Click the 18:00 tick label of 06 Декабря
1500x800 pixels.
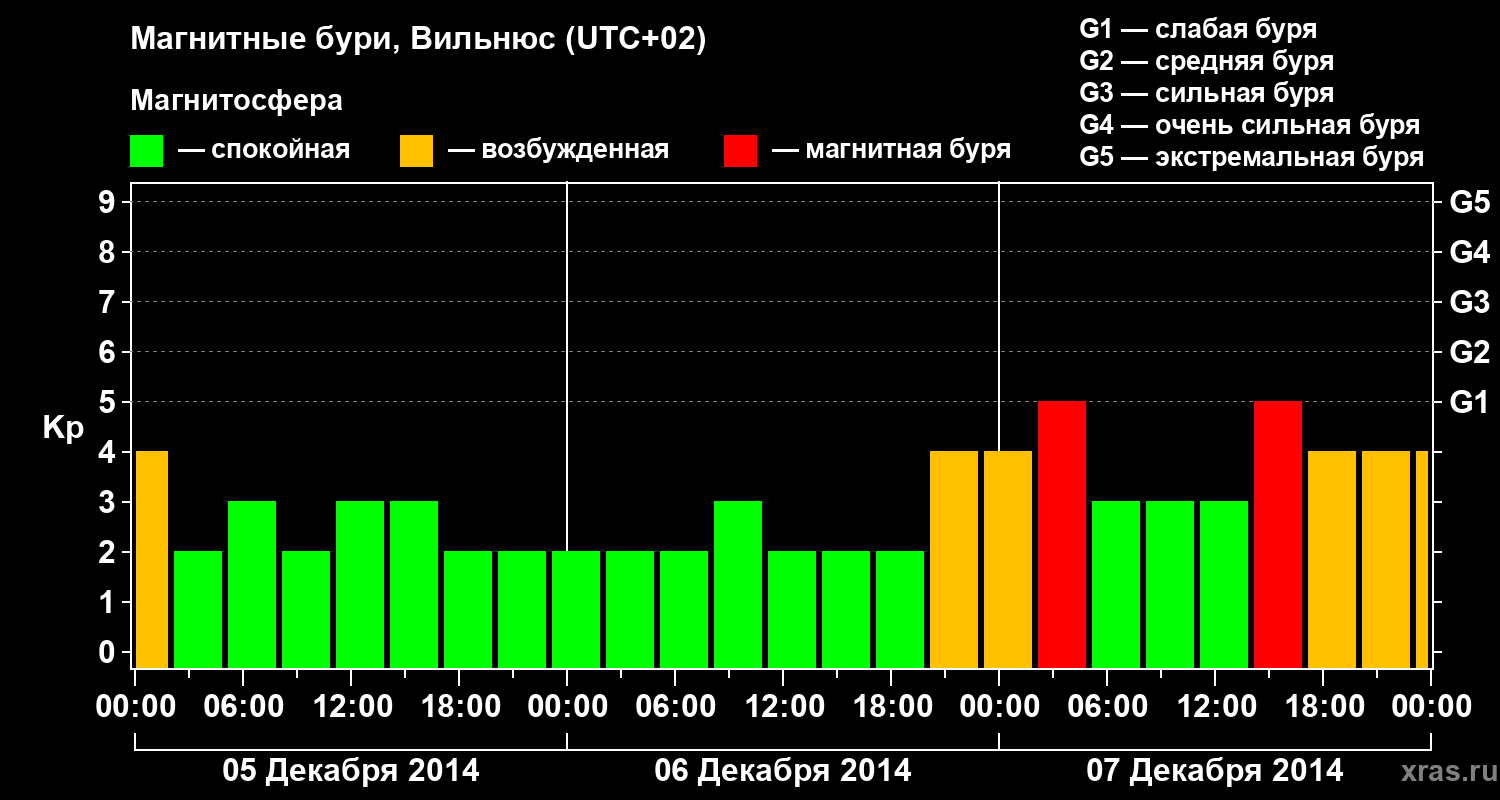(x=891, y=706)
